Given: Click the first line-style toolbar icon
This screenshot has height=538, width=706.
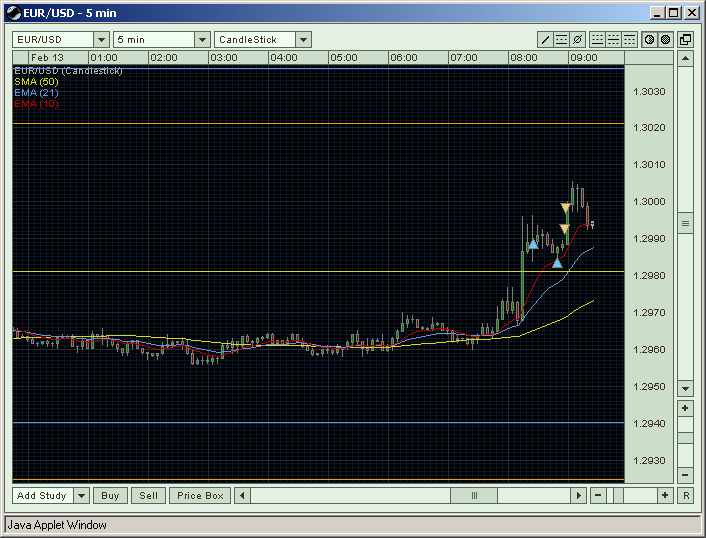Looking at the screenshot, I should [x=598, y=40].
